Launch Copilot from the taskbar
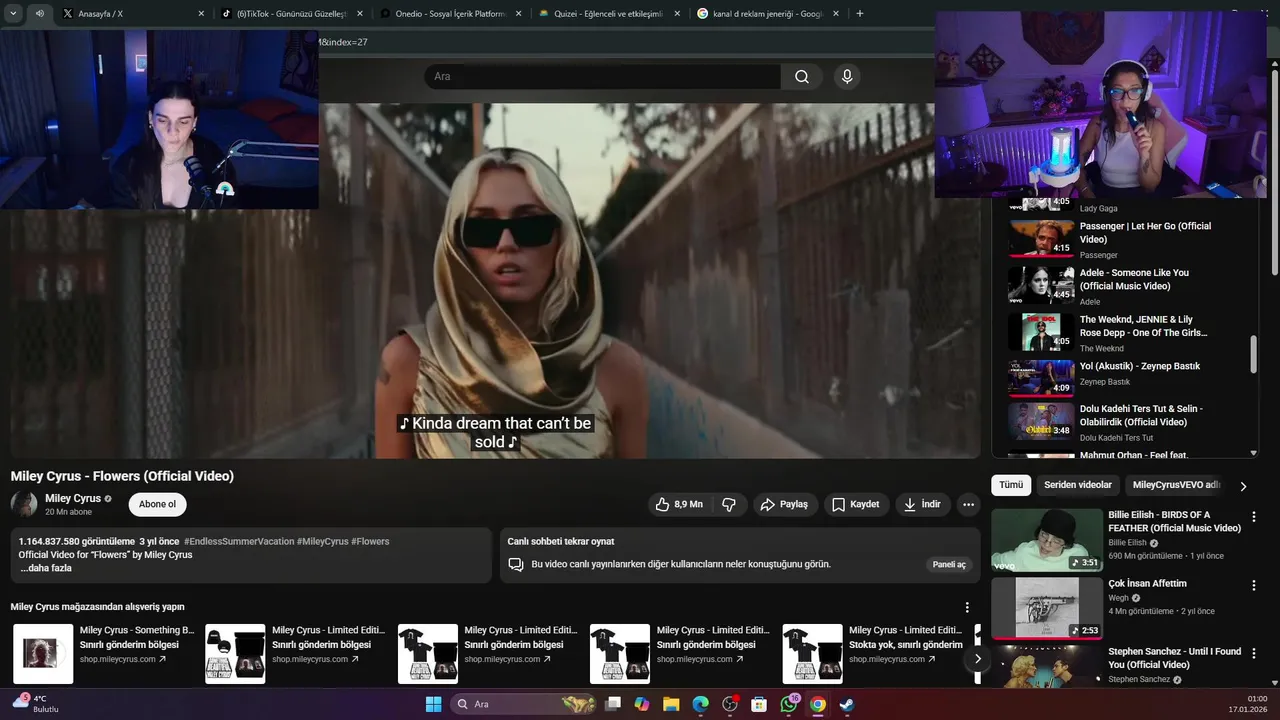Viewport: 1280px width, 720px height. [642, 704]
